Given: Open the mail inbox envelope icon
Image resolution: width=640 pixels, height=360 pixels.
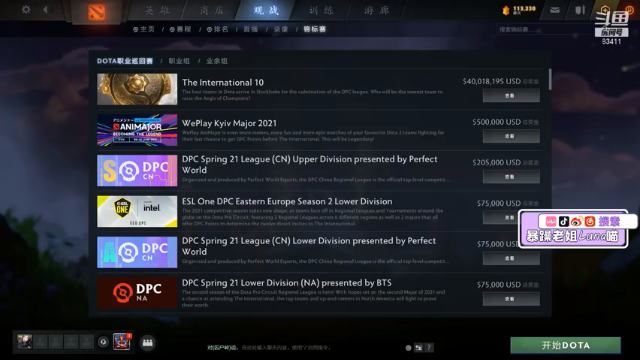Looking at the screenshot, I should click(x=555, y=10).
